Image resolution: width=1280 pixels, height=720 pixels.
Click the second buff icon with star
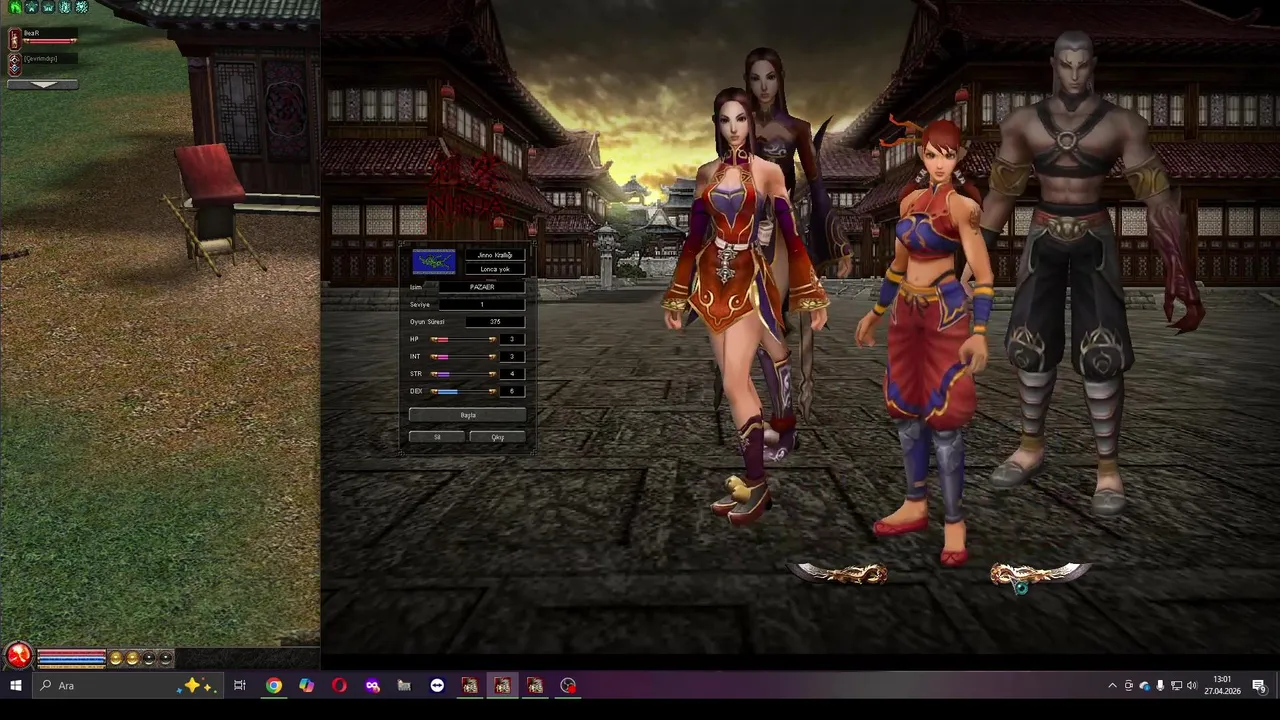(x=32, y=7)
